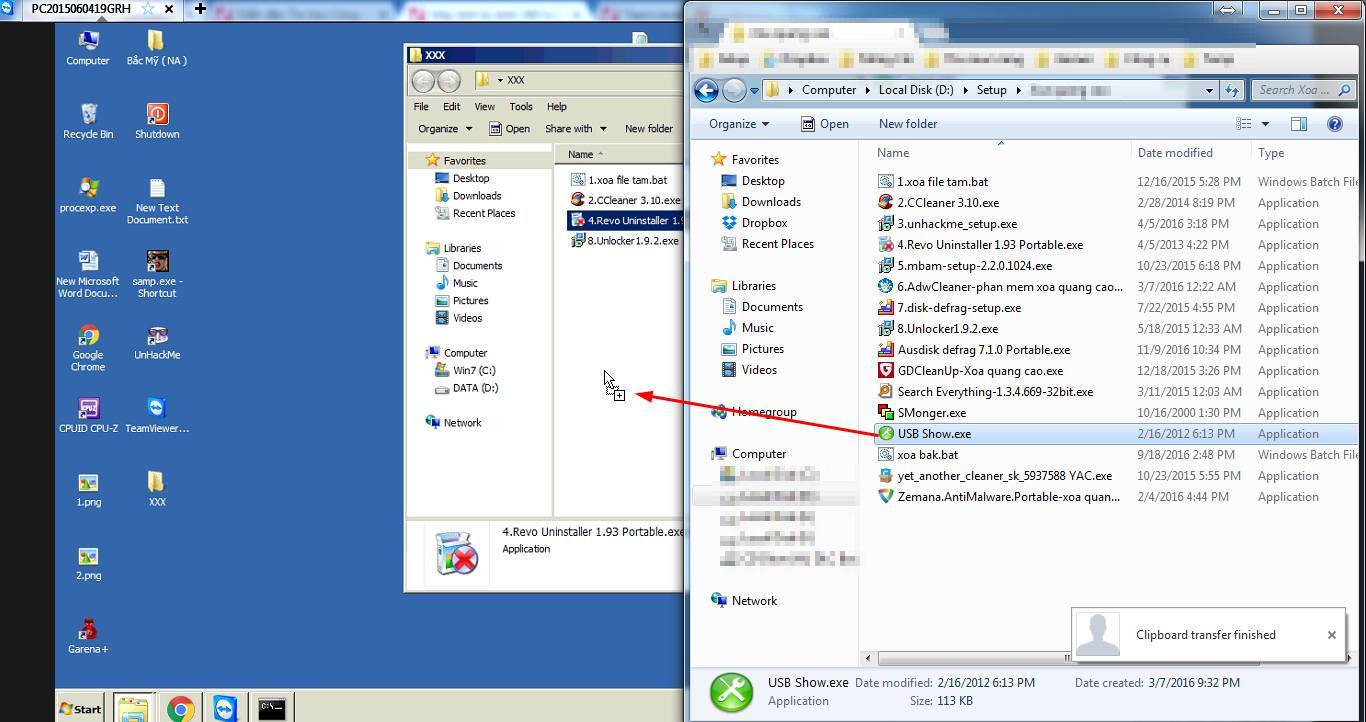Select the UnHackMe desktop icon
Image resolution: width=1366 pixels, height=722 pixels.
[x=157, y=341]
